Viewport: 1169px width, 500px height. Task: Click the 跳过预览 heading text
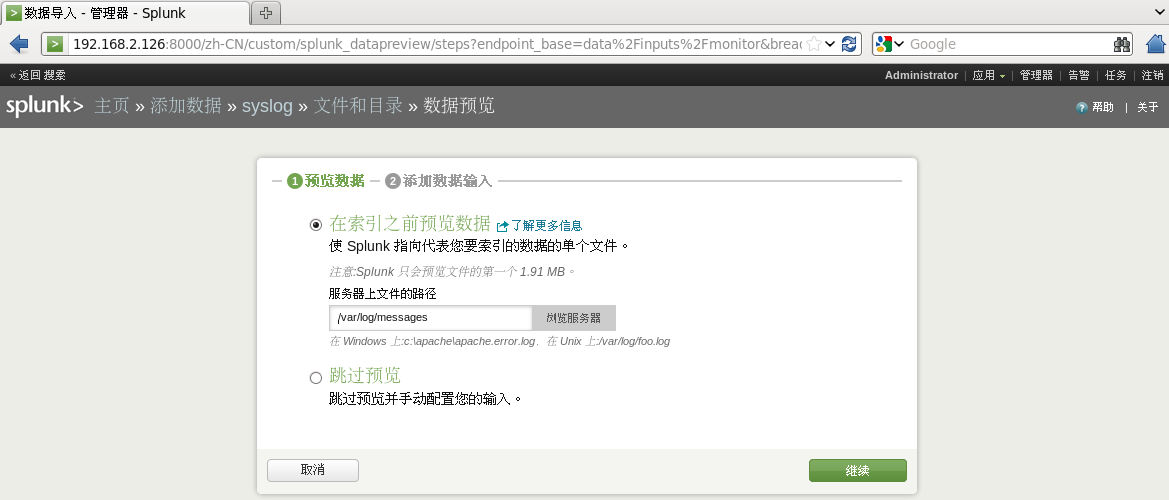365,375
